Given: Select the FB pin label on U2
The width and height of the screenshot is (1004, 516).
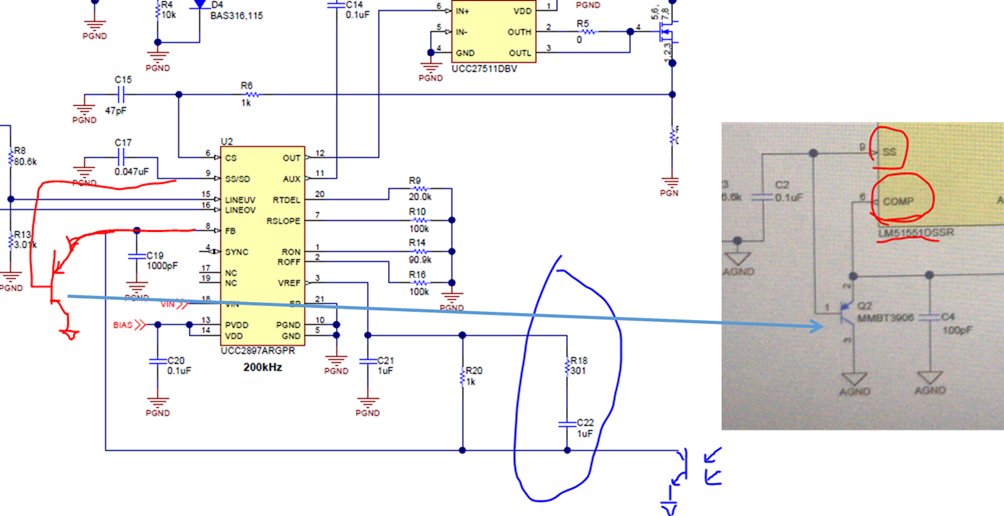Looking at the screenshot, I should pos(230,230).
